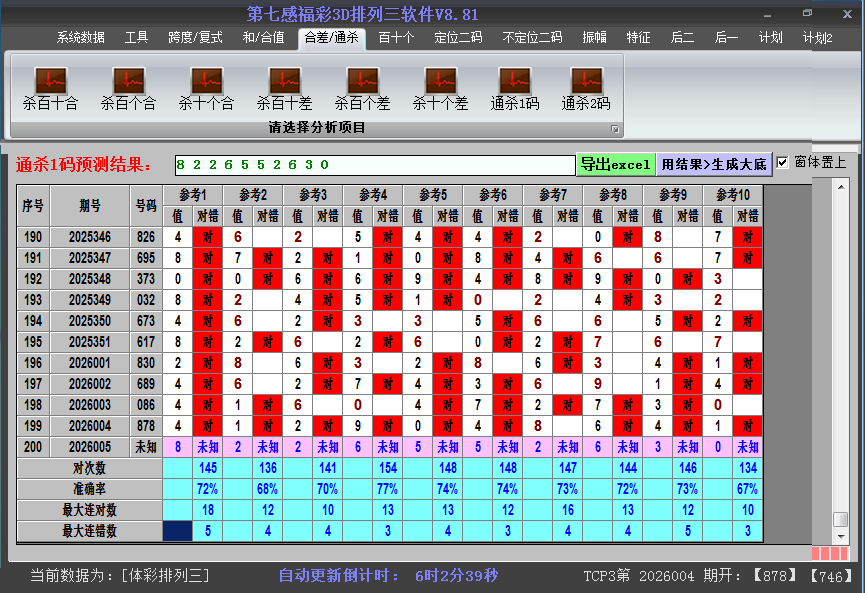
Task: Click the vertical scrollbar up arrow
Action: point(841,190)
